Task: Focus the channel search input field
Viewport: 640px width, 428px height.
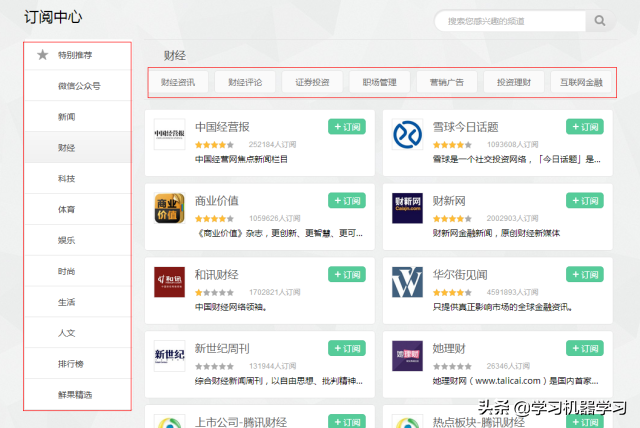Action: [510, 21]
